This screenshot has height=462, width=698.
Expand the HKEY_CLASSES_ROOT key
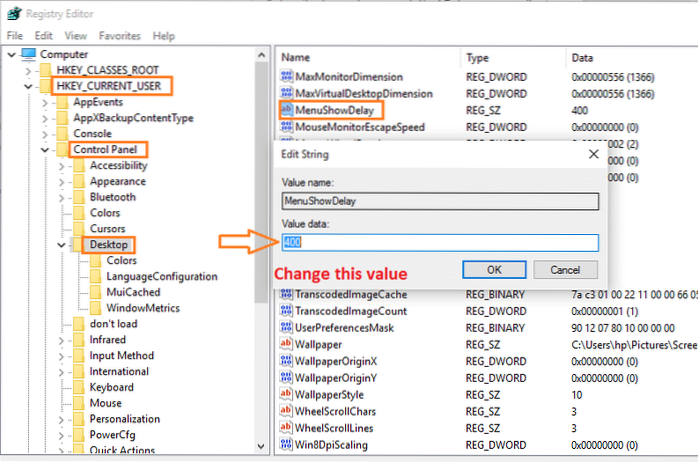28,70
